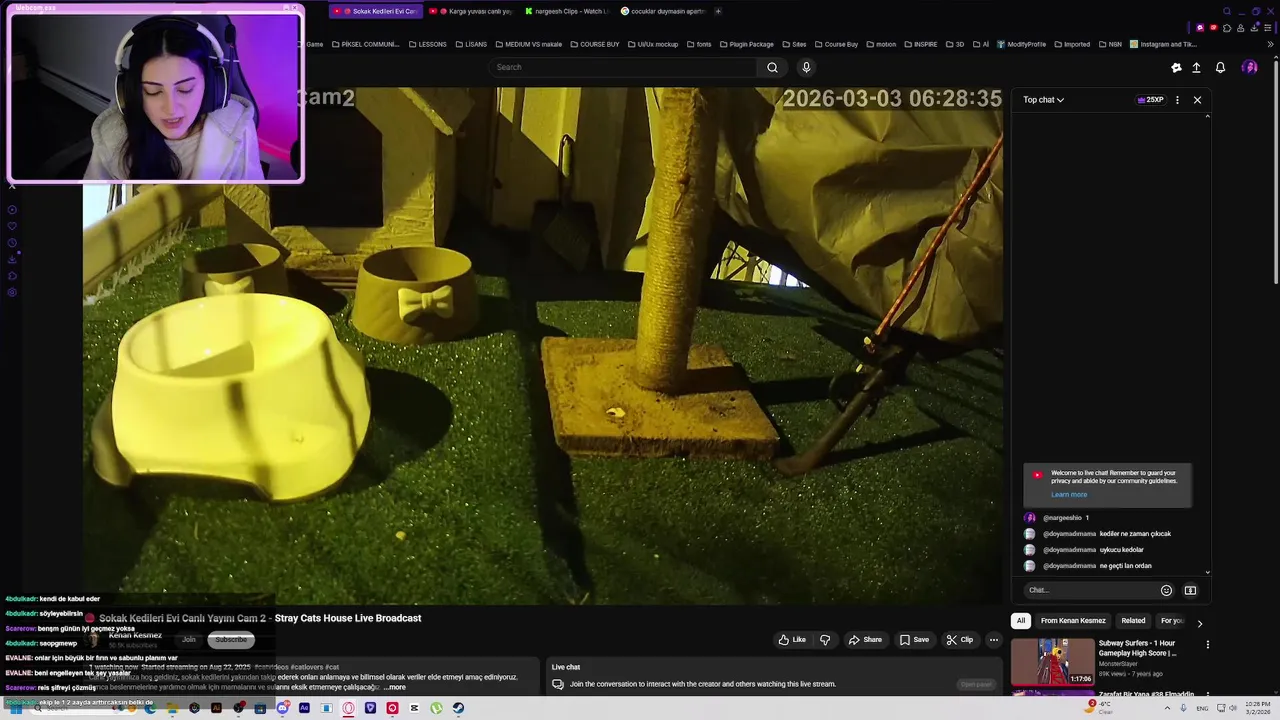
Task: Open the LESSONS bookmark folder
Action: [x=428, y=44]
